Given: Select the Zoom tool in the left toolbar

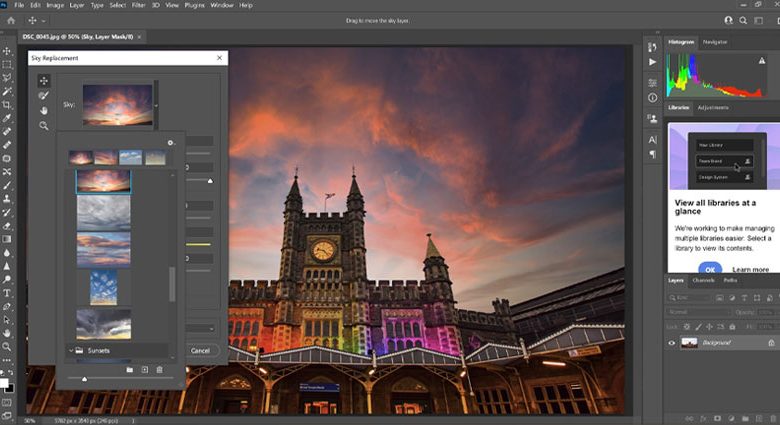Looking at the screenshot, I should tap(7, 346).
